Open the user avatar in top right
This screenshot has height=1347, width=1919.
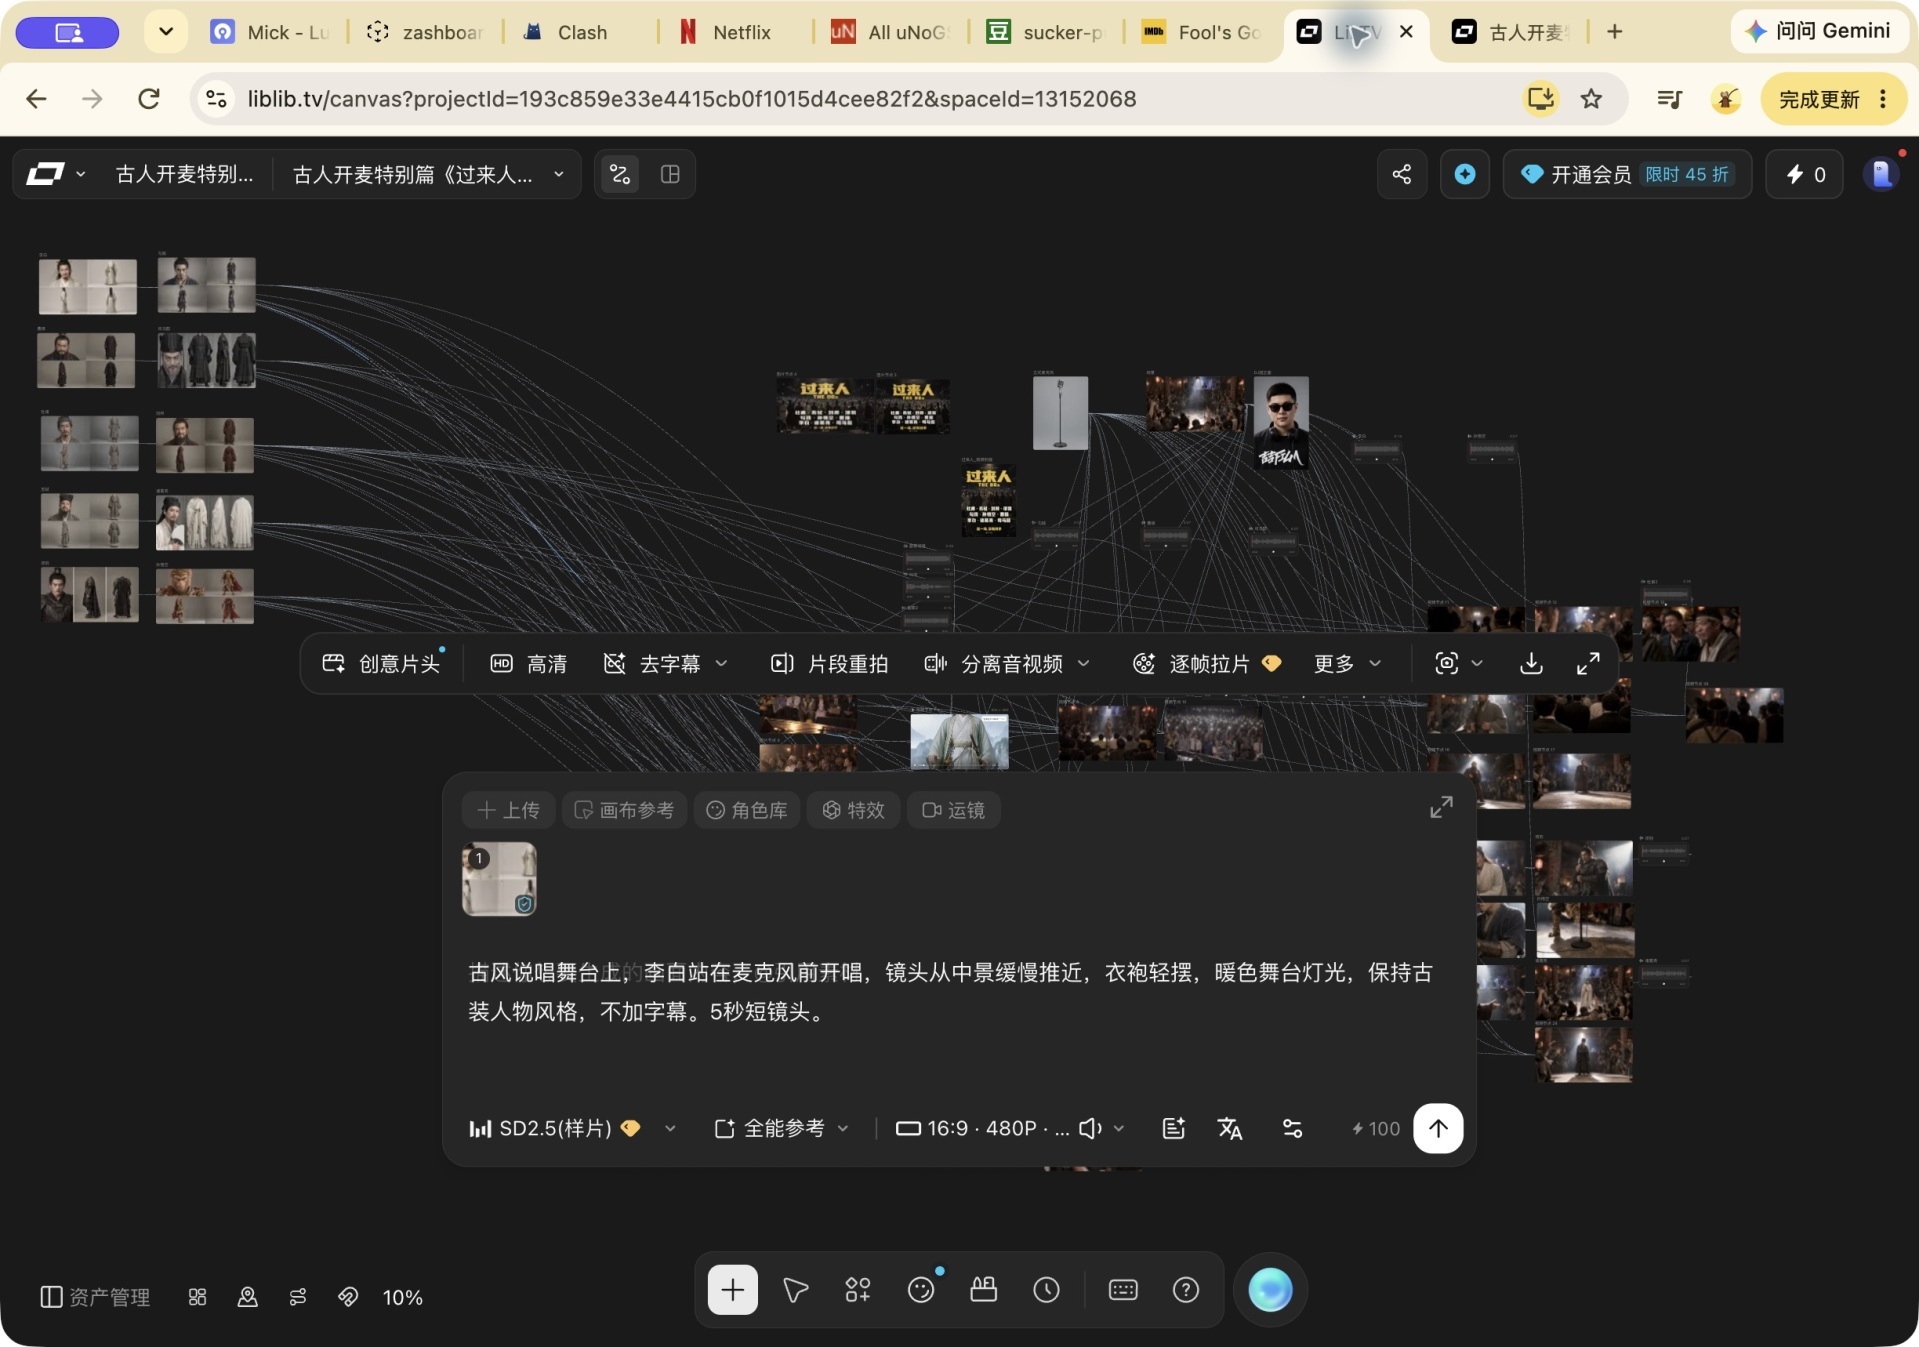pyautogui.click(x=1882, y=174)
